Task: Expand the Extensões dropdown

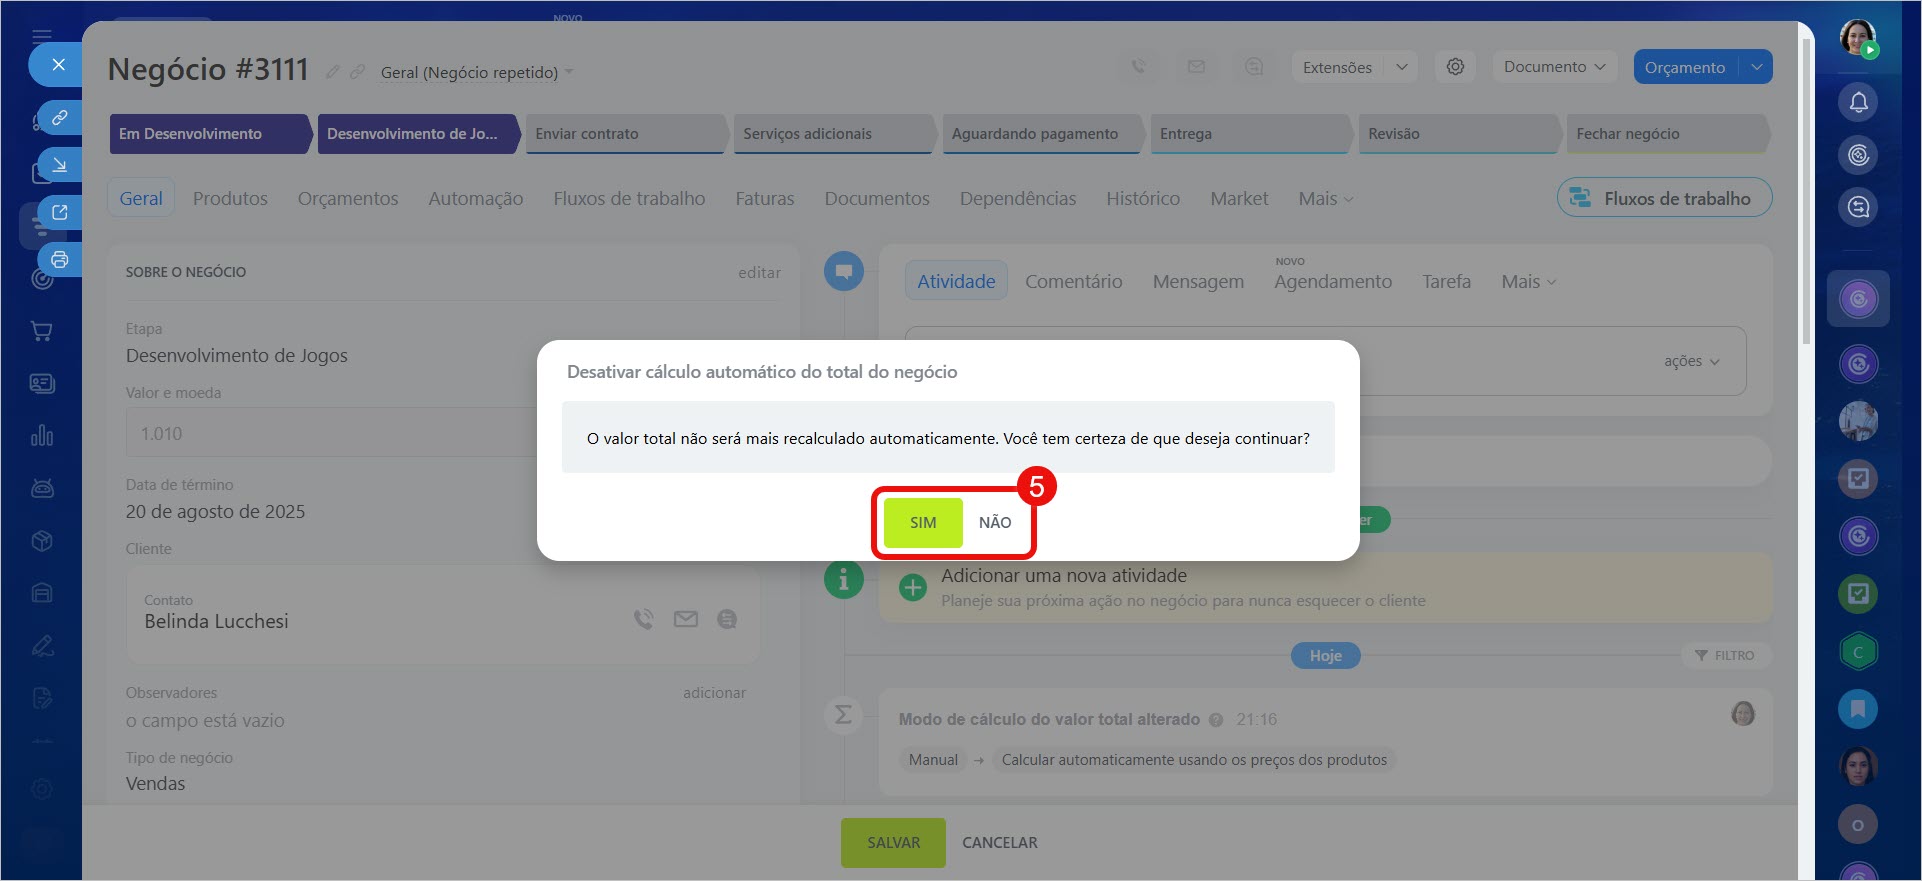Action: [x=1401, y=67]
